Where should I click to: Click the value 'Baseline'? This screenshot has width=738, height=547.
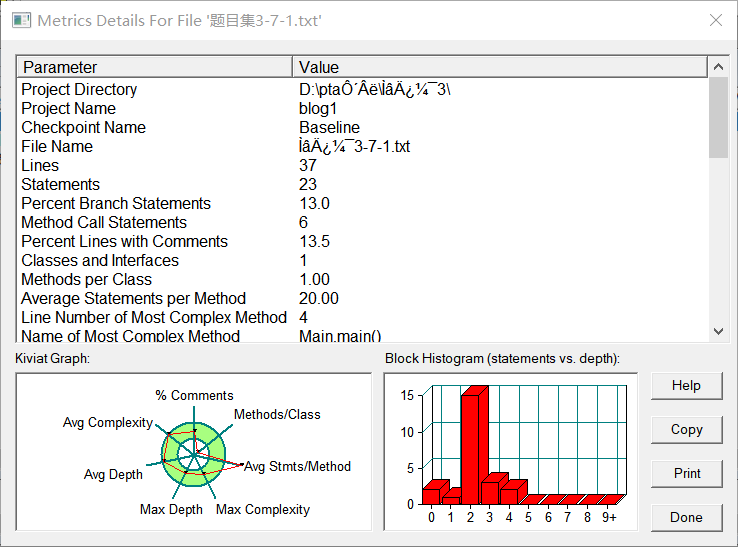[x=329, y=127]
